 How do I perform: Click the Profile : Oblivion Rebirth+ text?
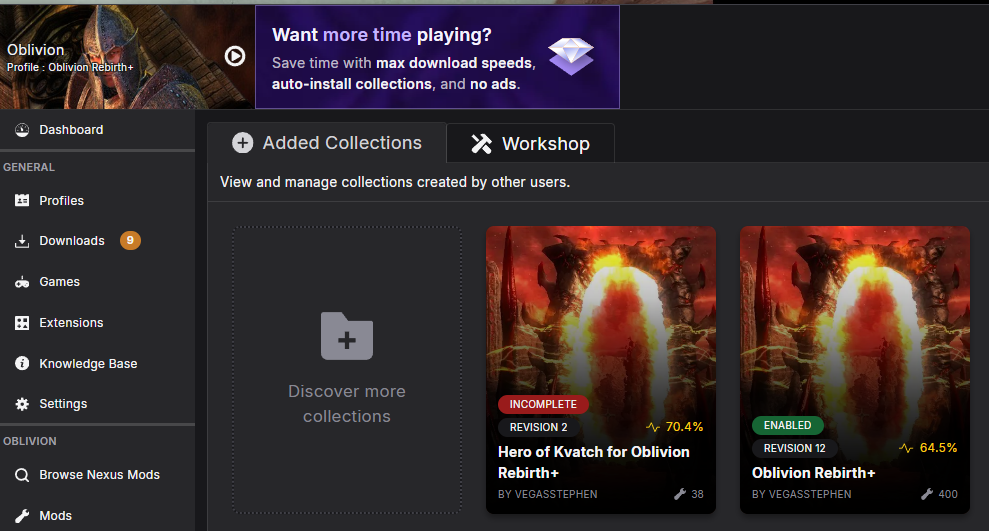[x=70, y=67]
